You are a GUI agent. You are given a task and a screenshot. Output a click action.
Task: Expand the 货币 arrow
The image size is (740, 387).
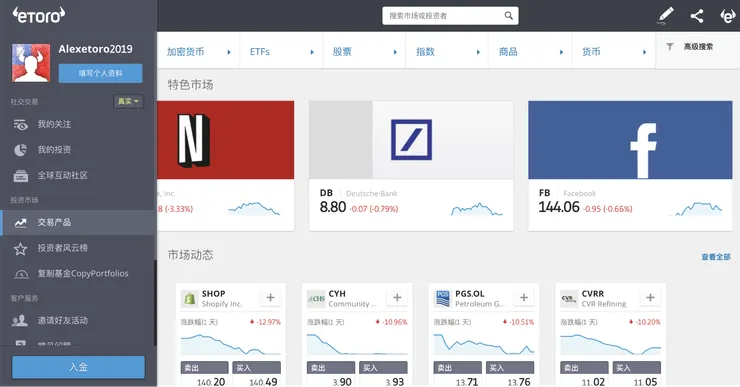[644, 52]
